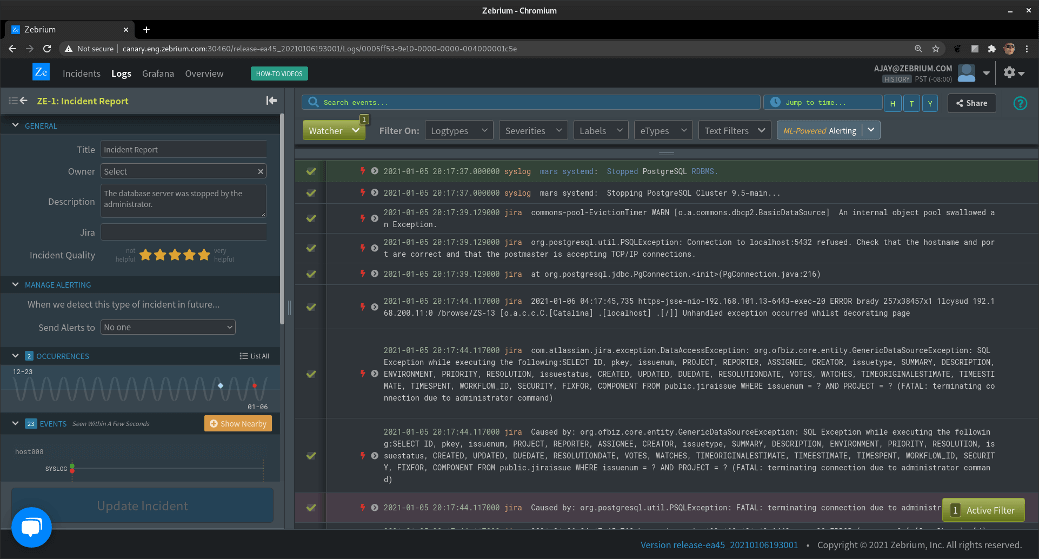
Task: Open the Severities filter dropdown
Action: coord(533,131)
